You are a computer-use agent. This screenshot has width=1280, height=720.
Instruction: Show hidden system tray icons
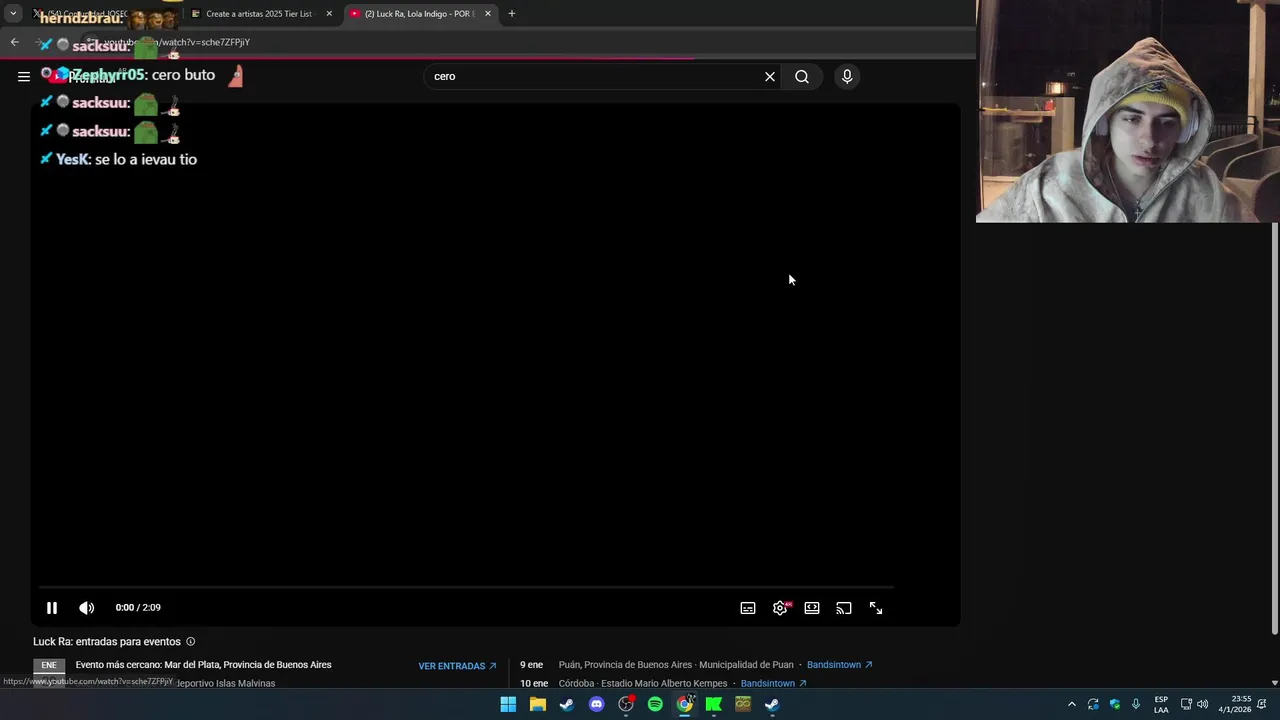[x=1072, y=704]
